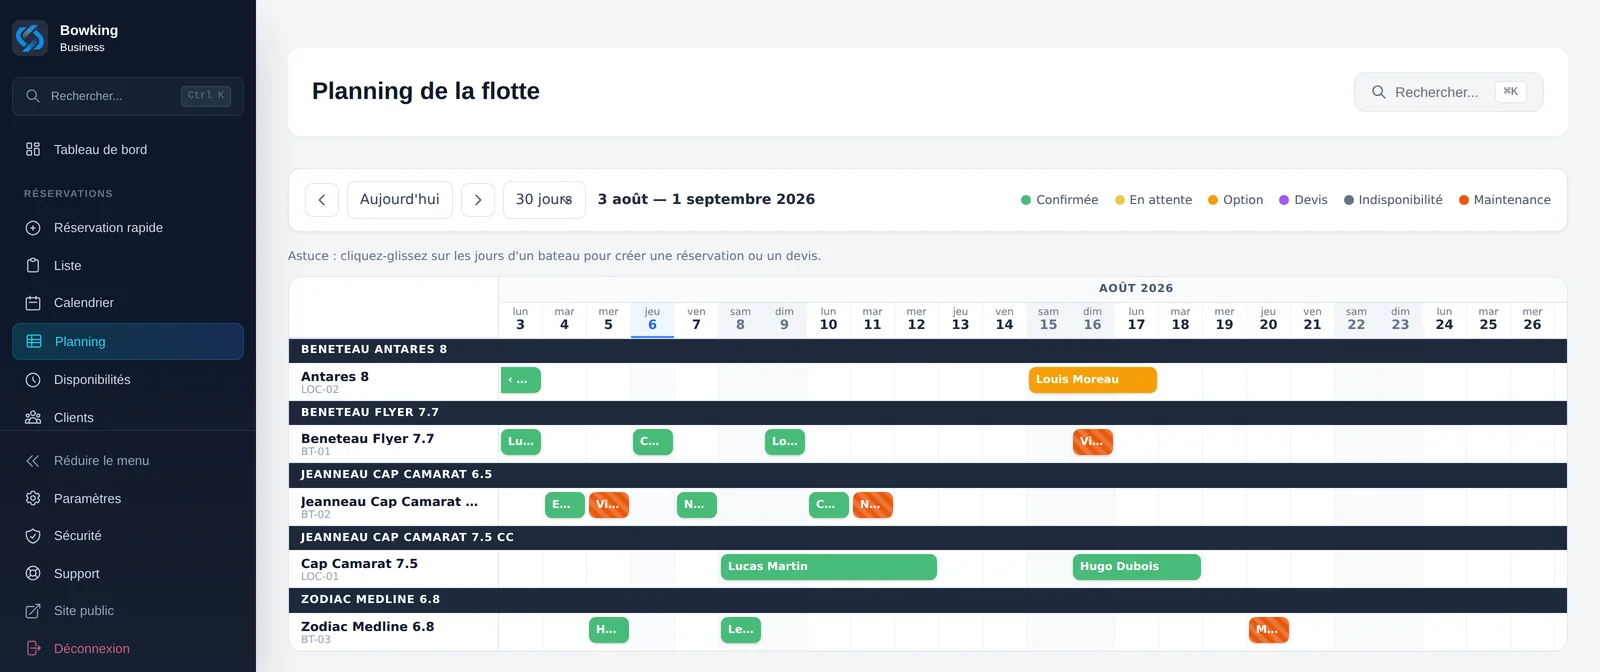
Task: Click the Bowking logo icon
Action: [30, 38]
